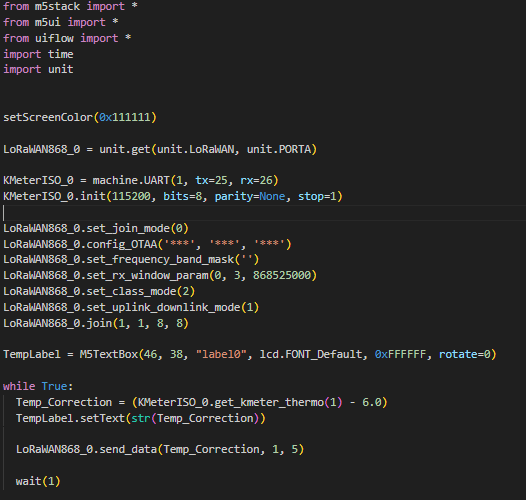Click the 'import unit' line

[x=38, y=69]
